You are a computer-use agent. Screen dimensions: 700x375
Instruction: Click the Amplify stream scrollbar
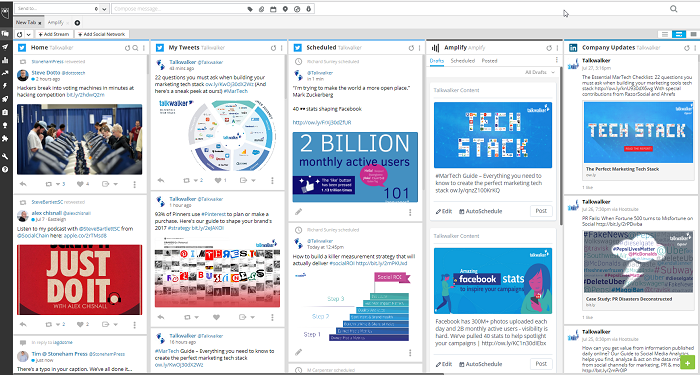[x=561, y=147]
